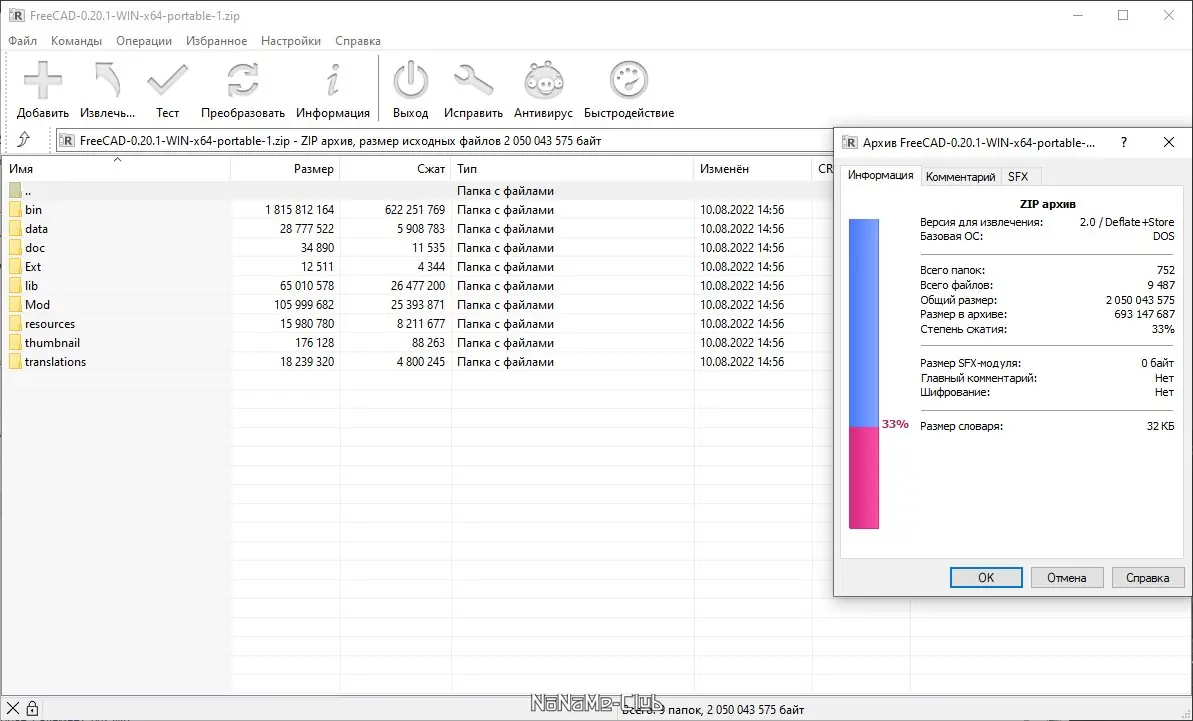Launch the Антивирус scan icon
The image size is (1193, 721).
543,80
